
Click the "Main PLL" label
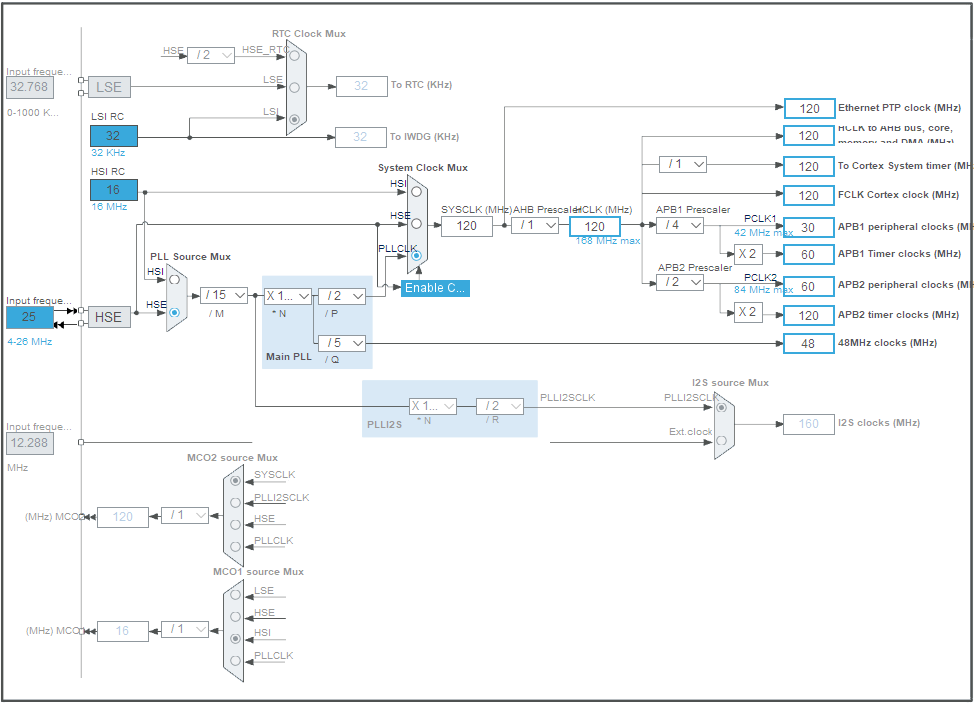(x=289, y=357)
